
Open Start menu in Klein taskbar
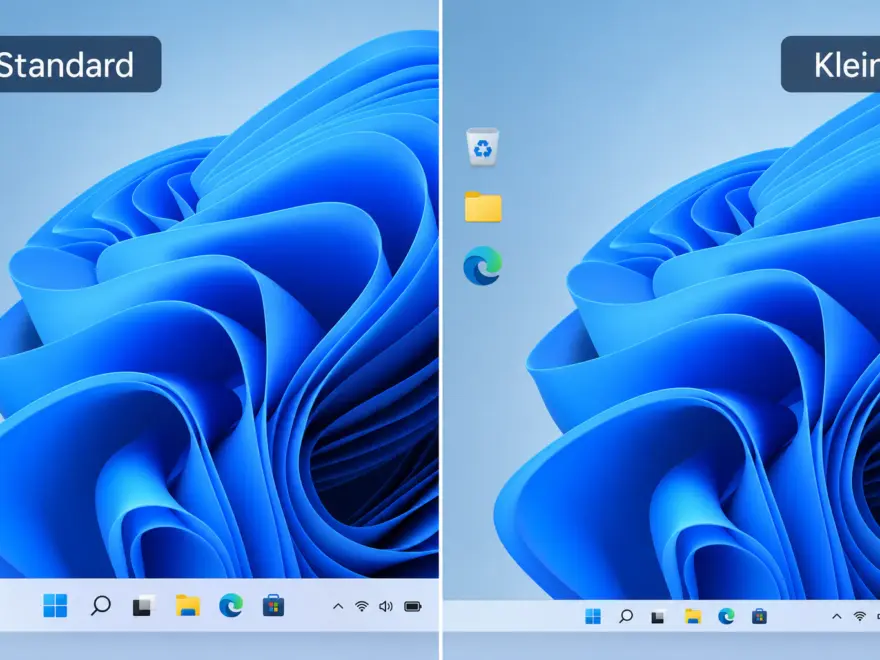pyautogui.click(x=593, y=616)
